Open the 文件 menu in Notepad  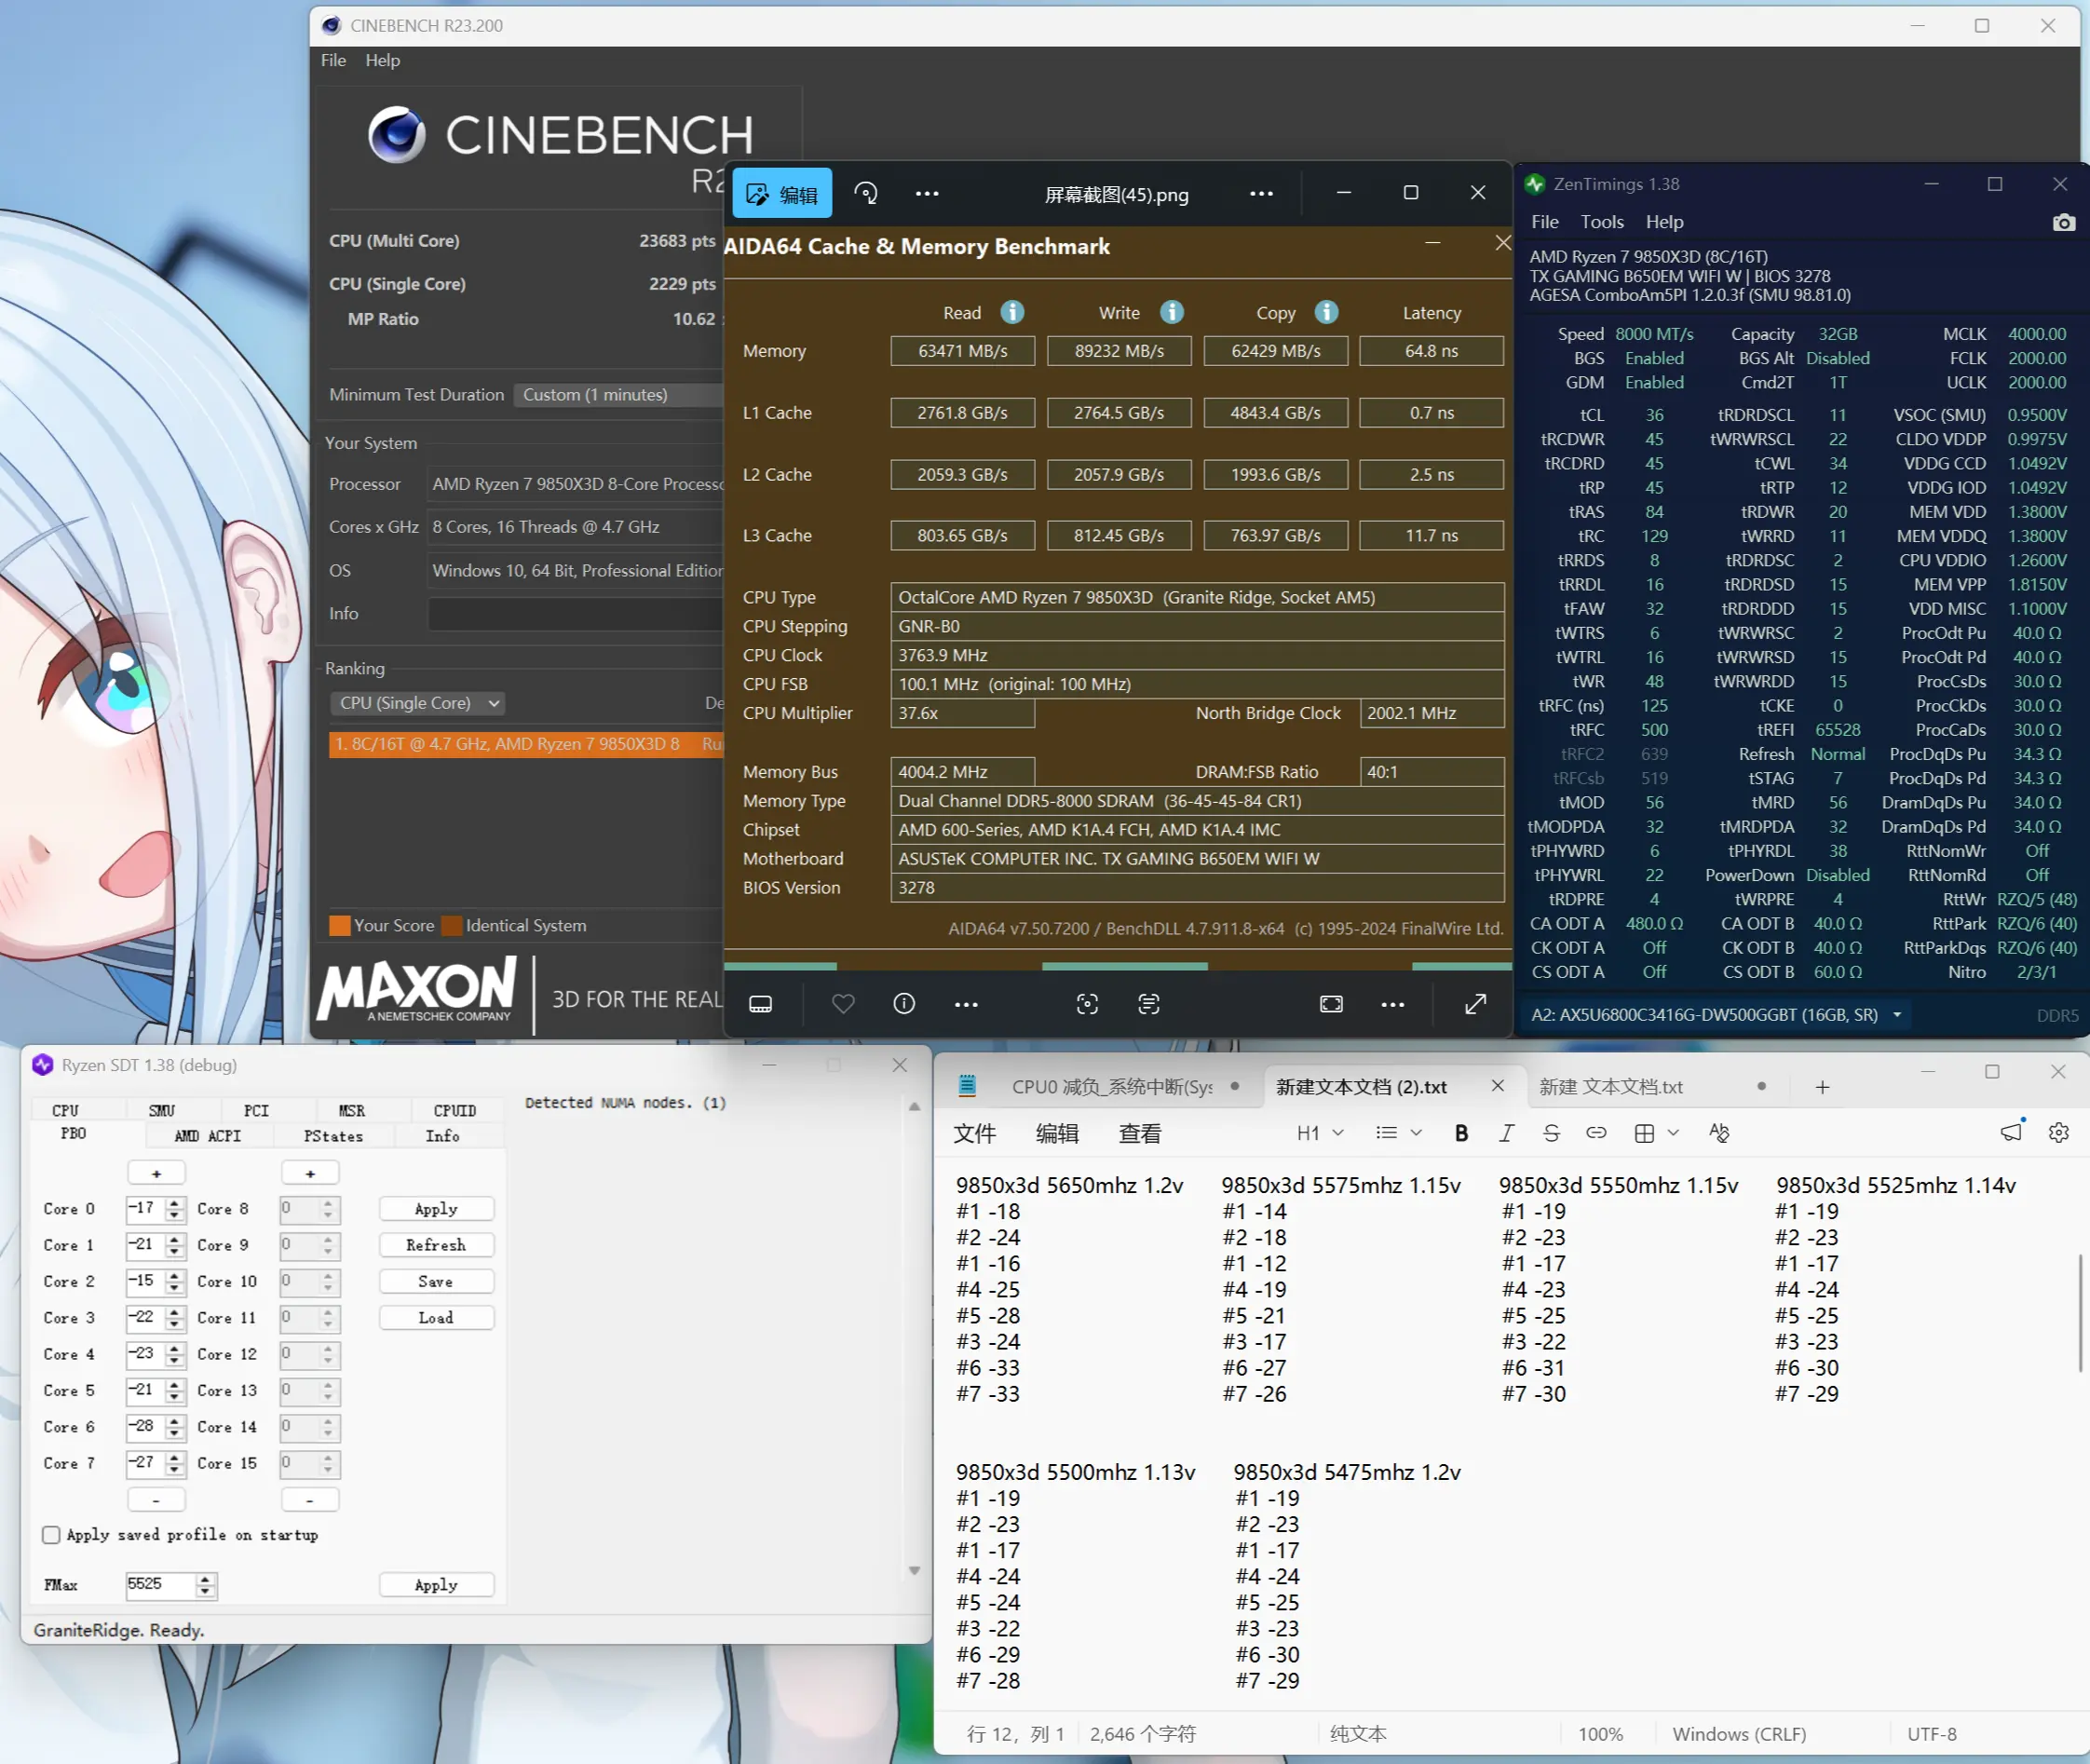click(974, 1133)
